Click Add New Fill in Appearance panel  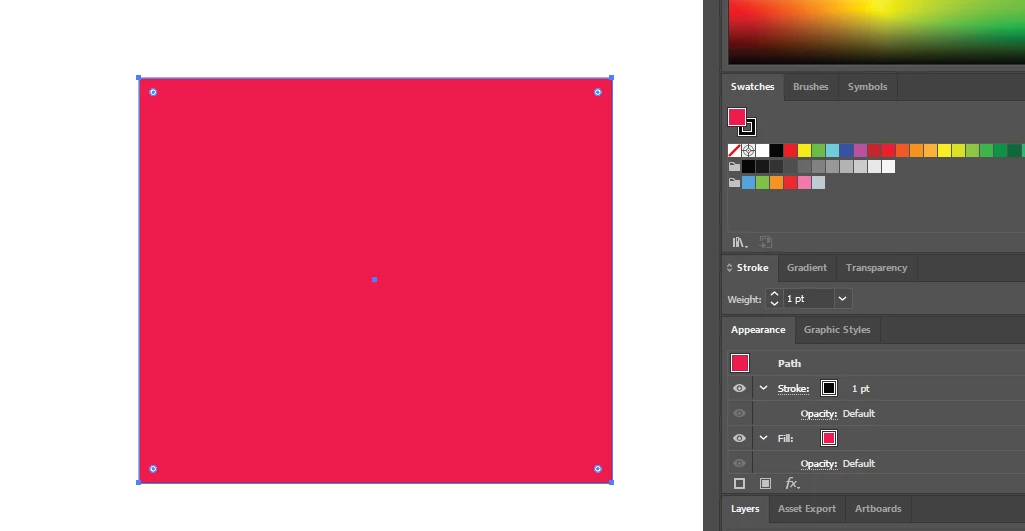[x=765, y=483]
